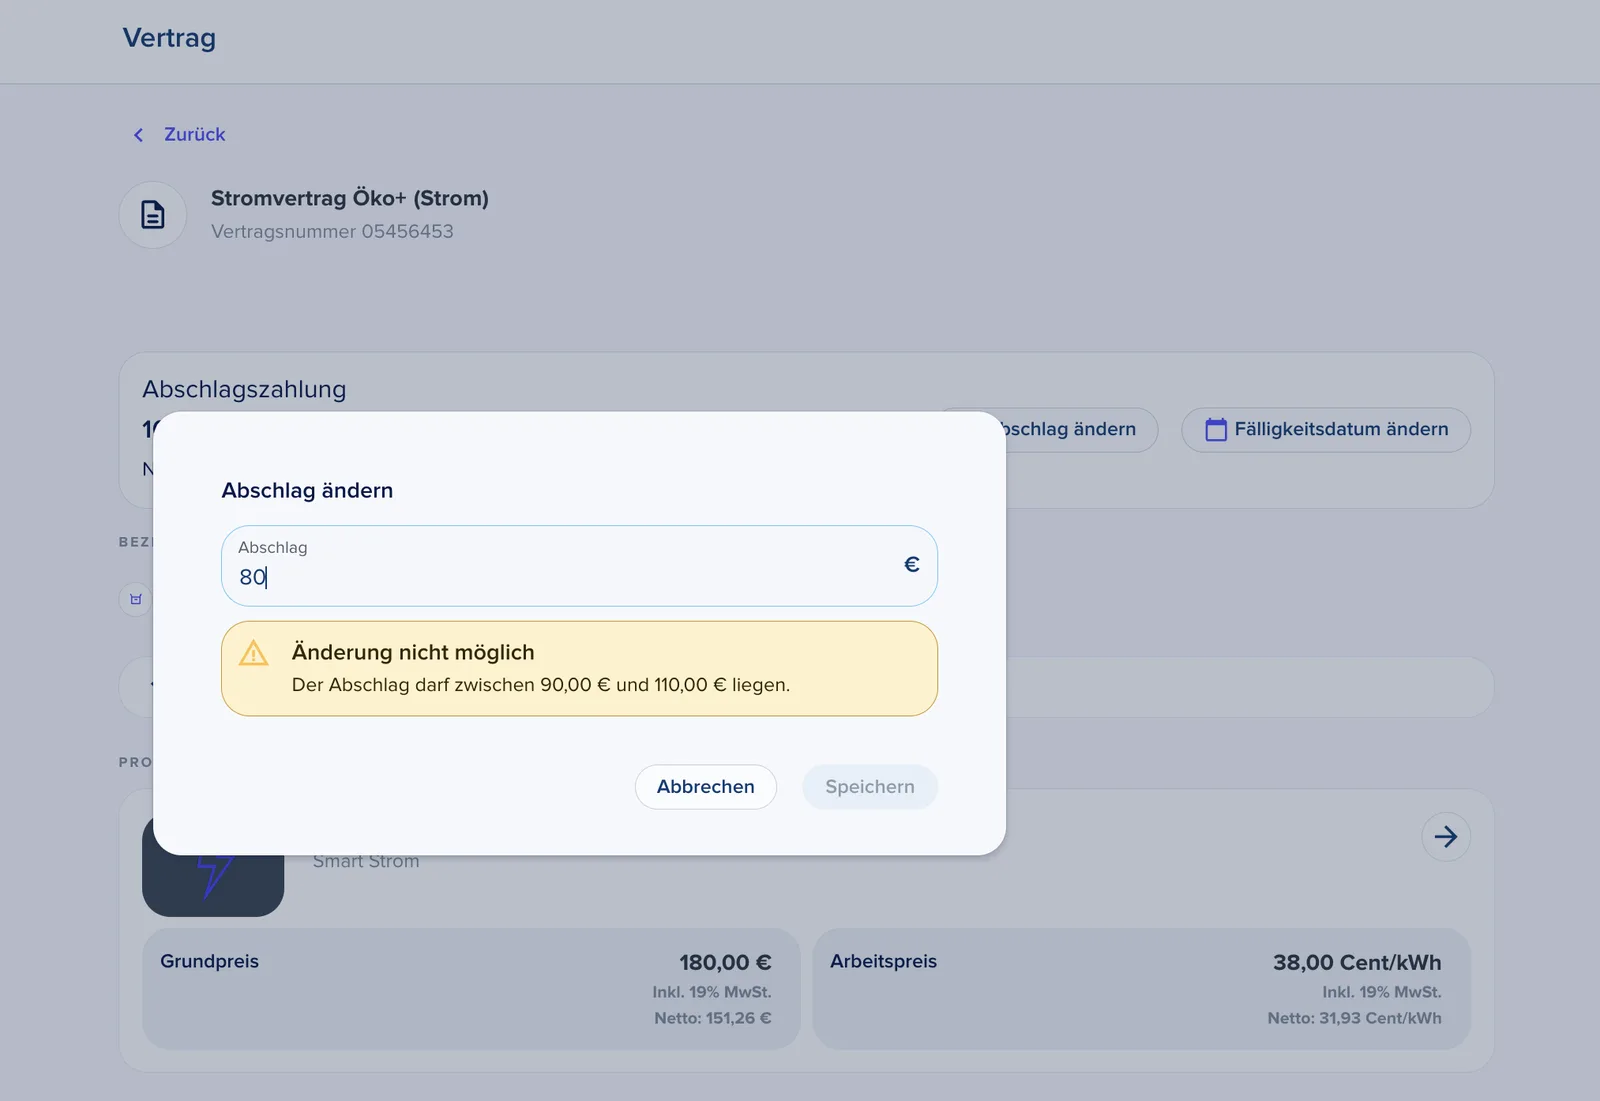Click the Grundpreis label
Screen dimensions: 1600x1101
pos(209,961)
